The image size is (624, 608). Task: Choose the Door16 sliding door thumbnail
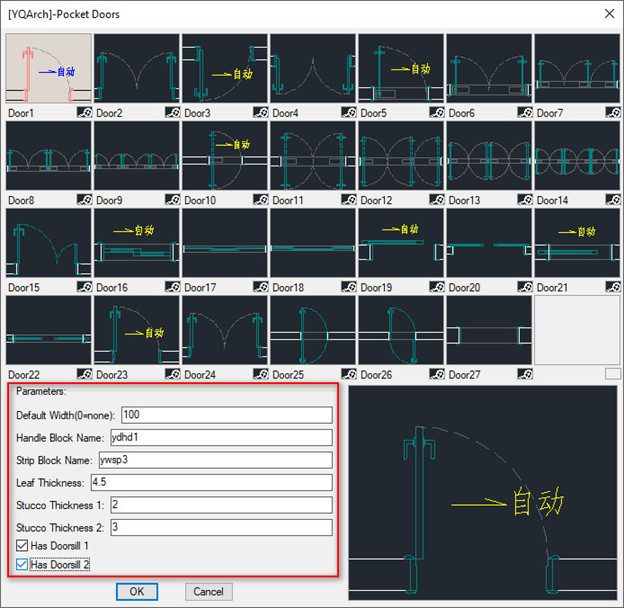click(x=137, y=243)
